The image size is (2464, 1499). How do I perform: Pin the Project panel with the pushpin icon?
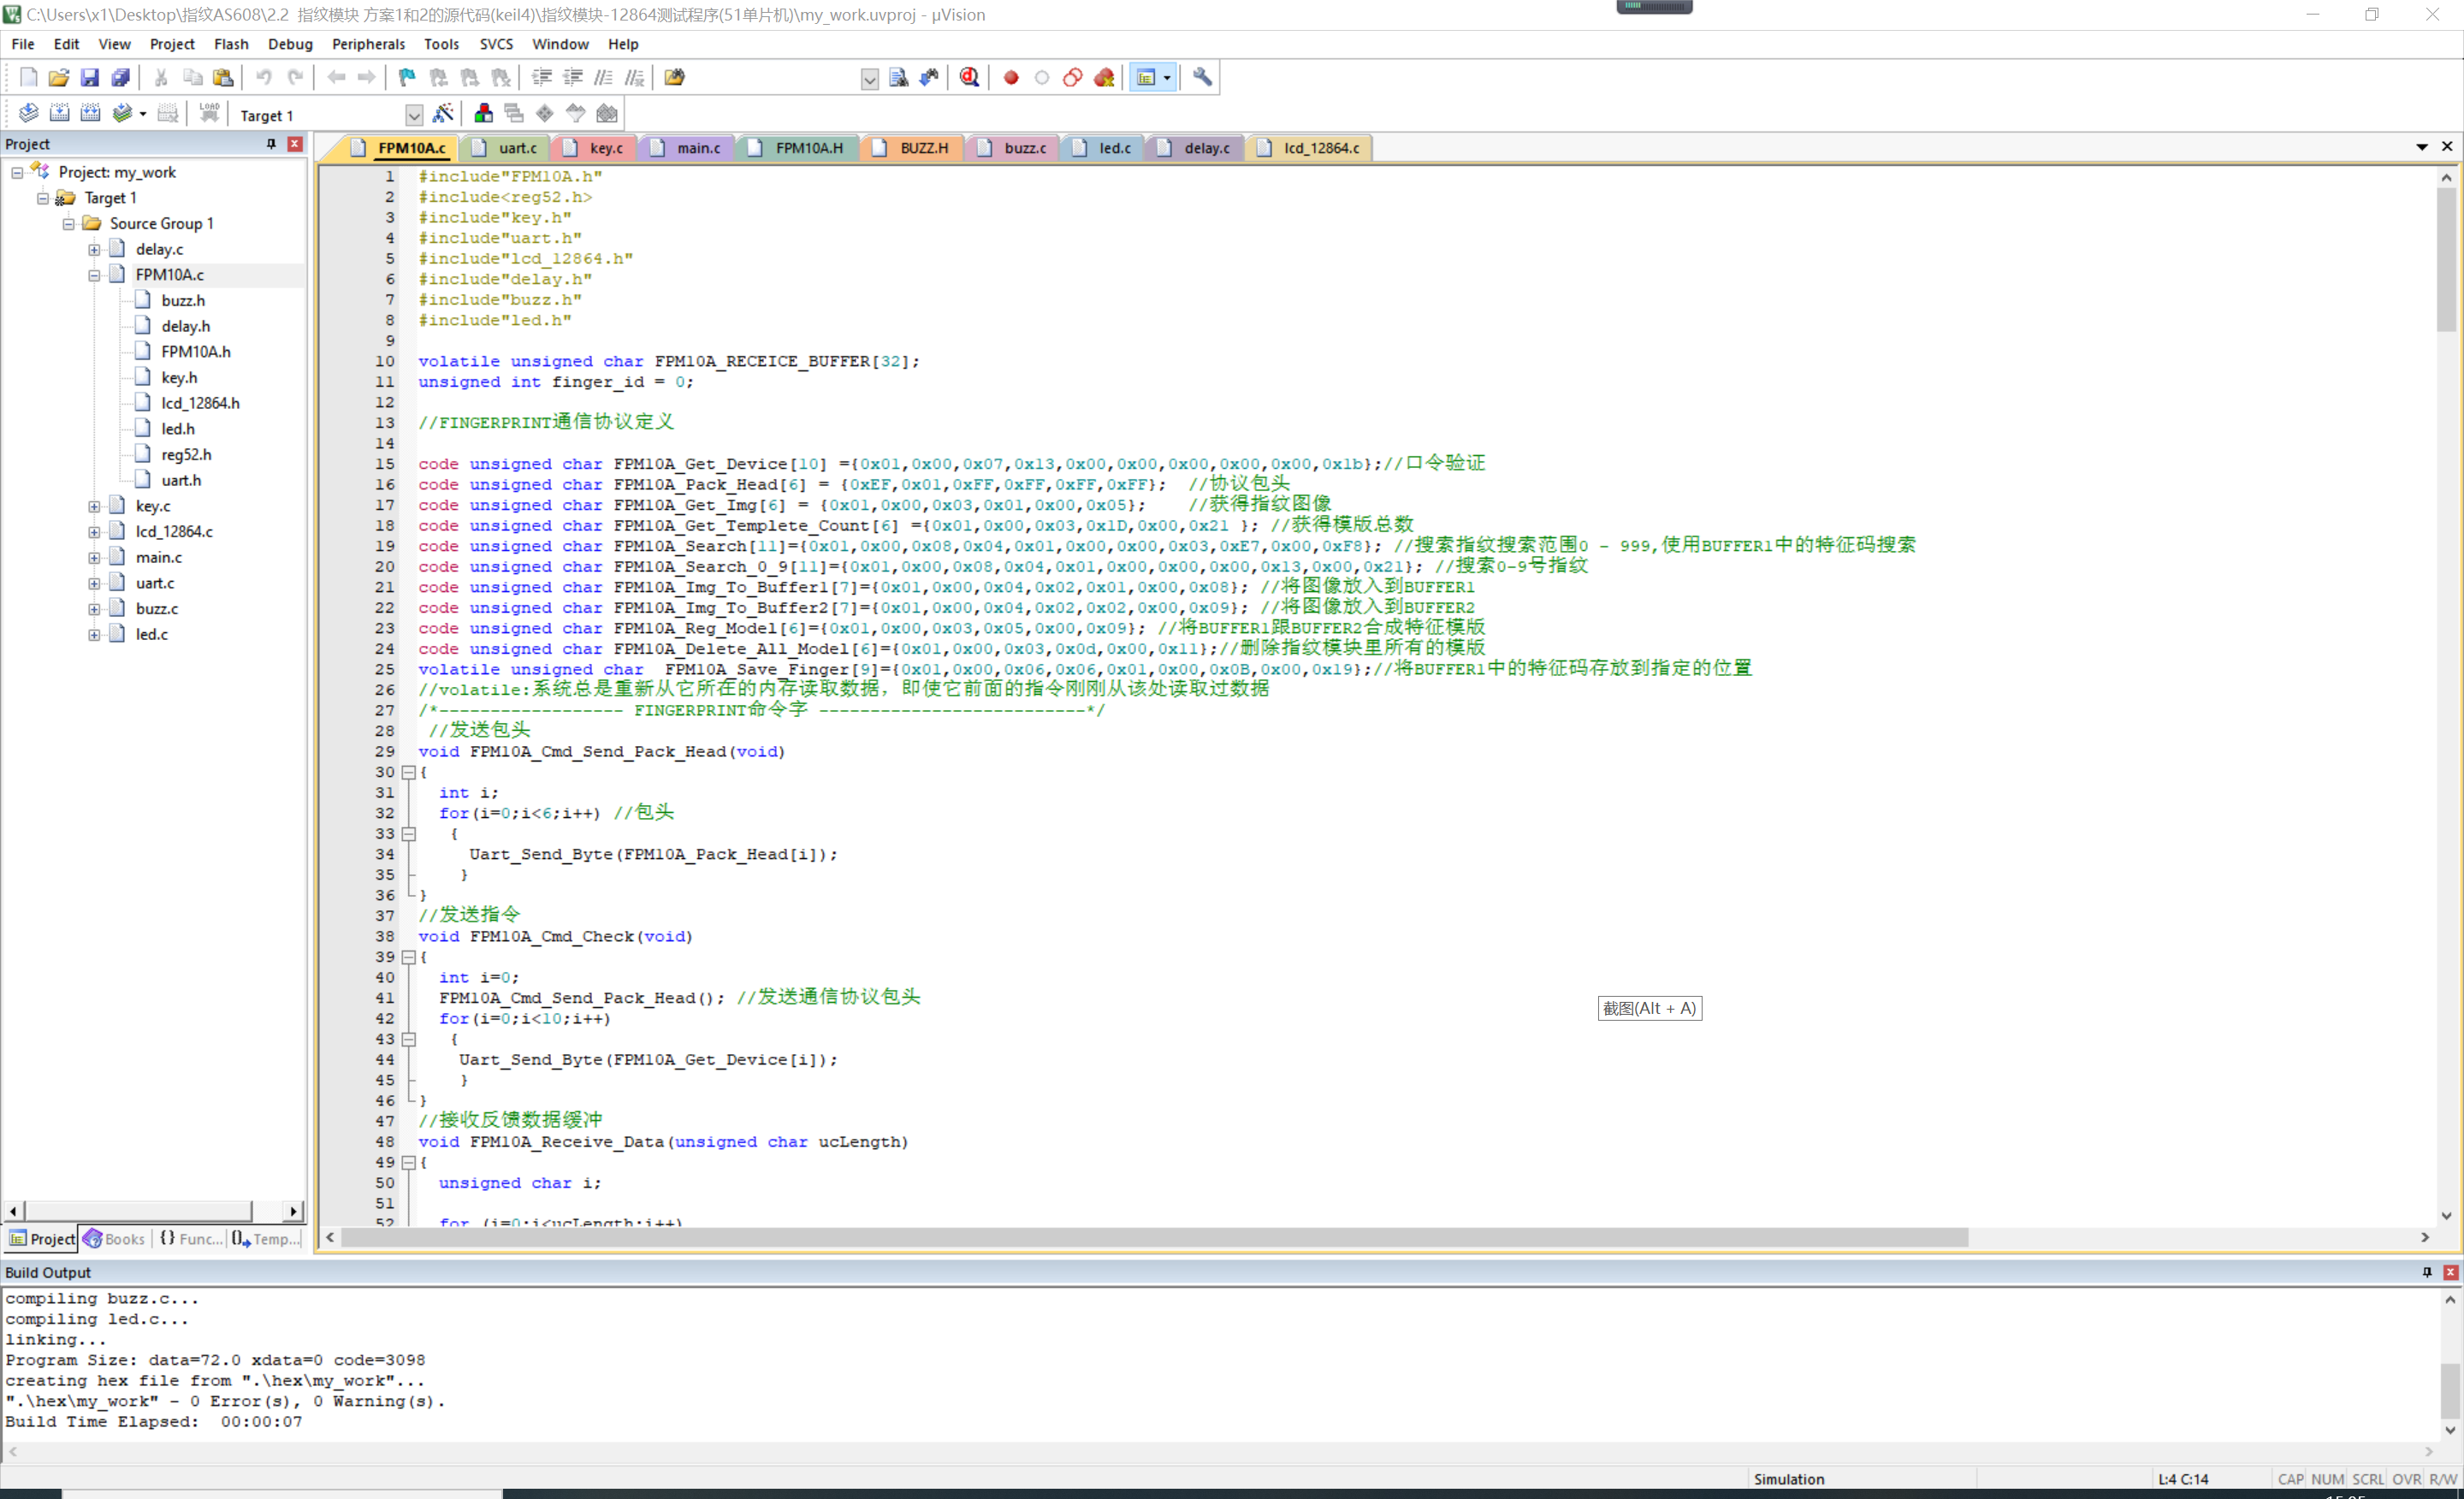coord(271,144)
